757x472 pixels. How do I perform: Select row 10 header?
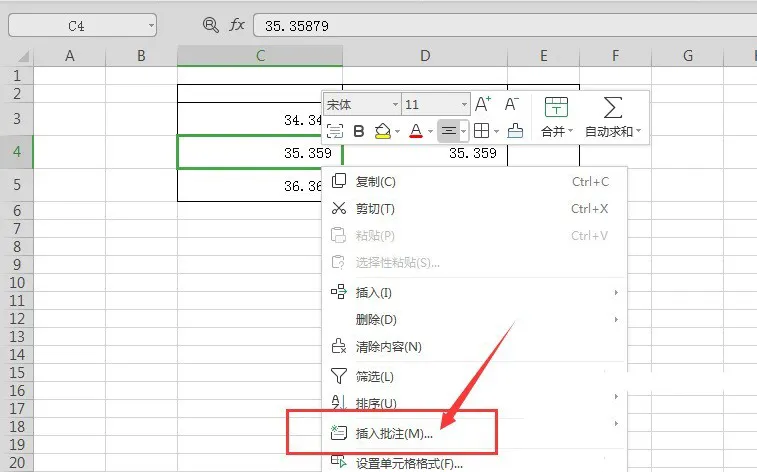coord(16,282)
